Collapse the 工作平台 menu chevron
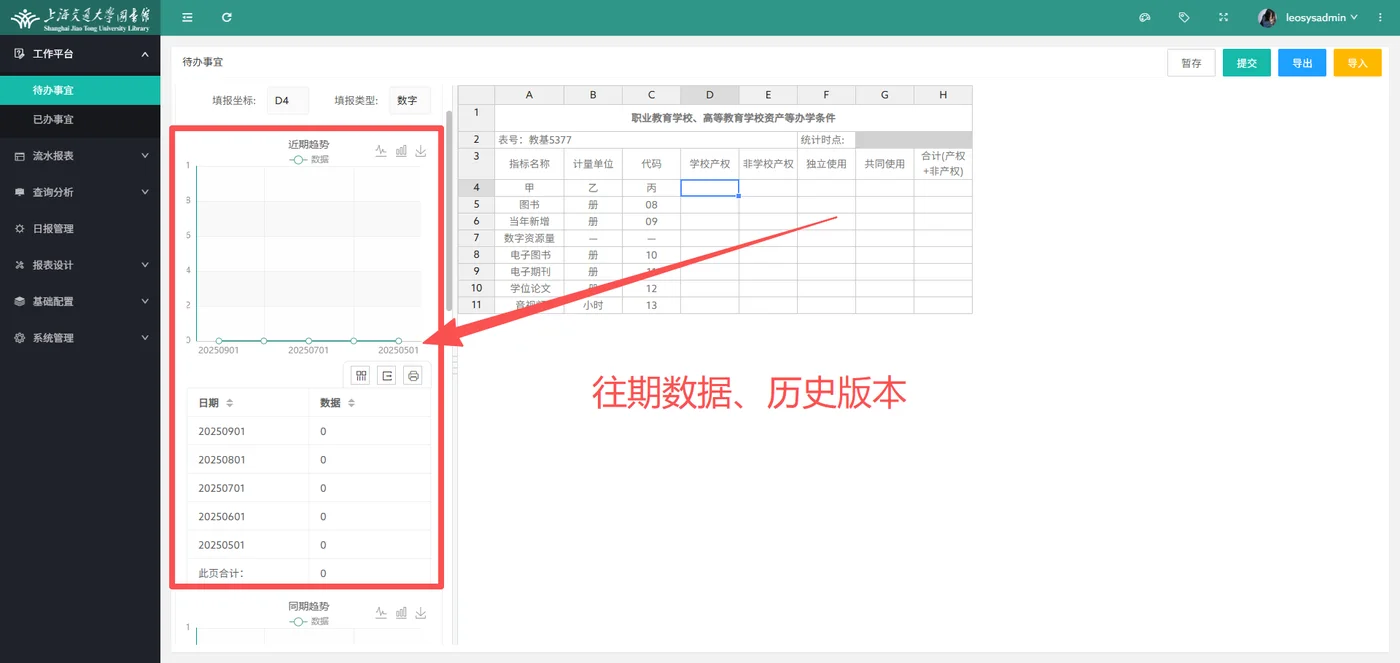The height and width of the screenshot is (663, 1400). (x=145, y=54)
